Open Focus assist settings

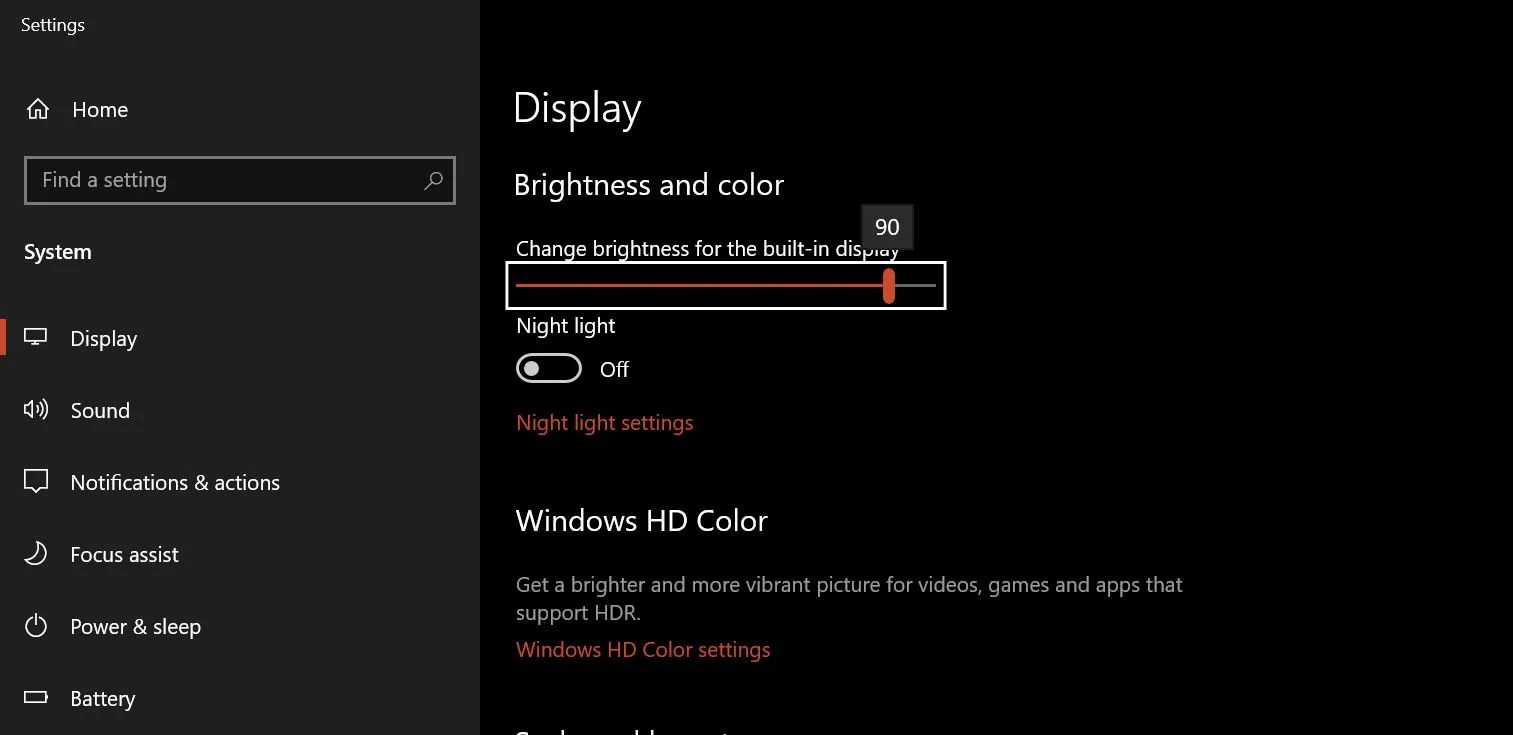point(124,554)
